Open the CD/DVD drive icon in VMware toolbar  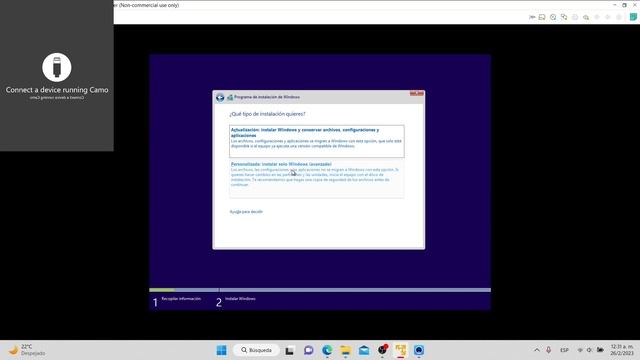click(x=553, y=17)
